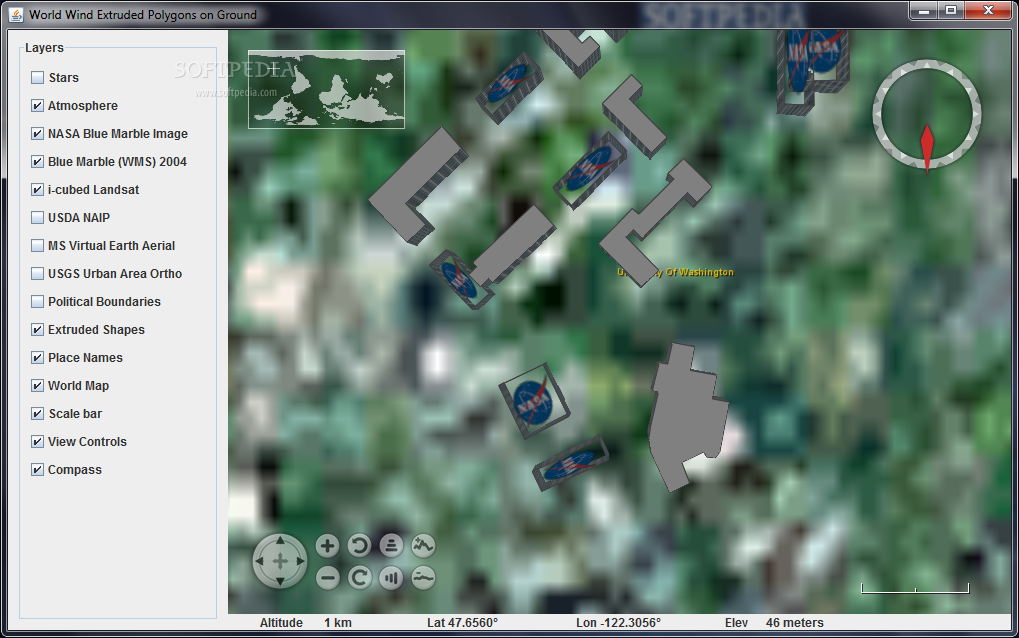Image resolution: width=1019 pixels, height=638 pixels.
Task: Click the Layers panel heading
Action: pos(44,47)
